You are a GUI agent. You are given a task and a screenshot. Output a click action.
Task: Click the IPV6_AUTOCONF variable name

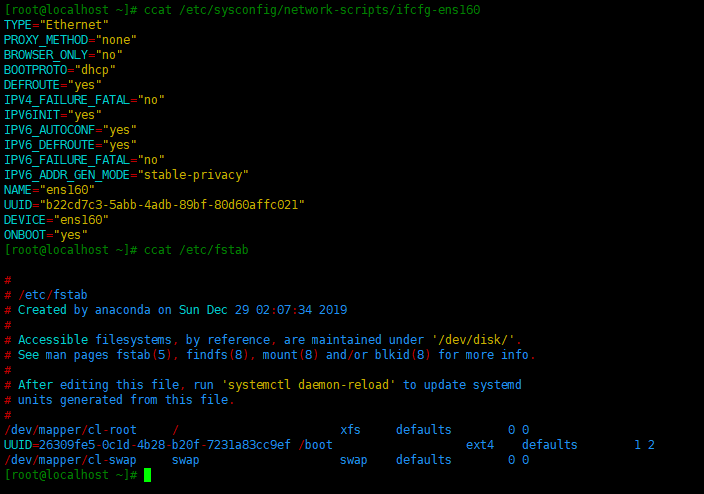[49, 130]
